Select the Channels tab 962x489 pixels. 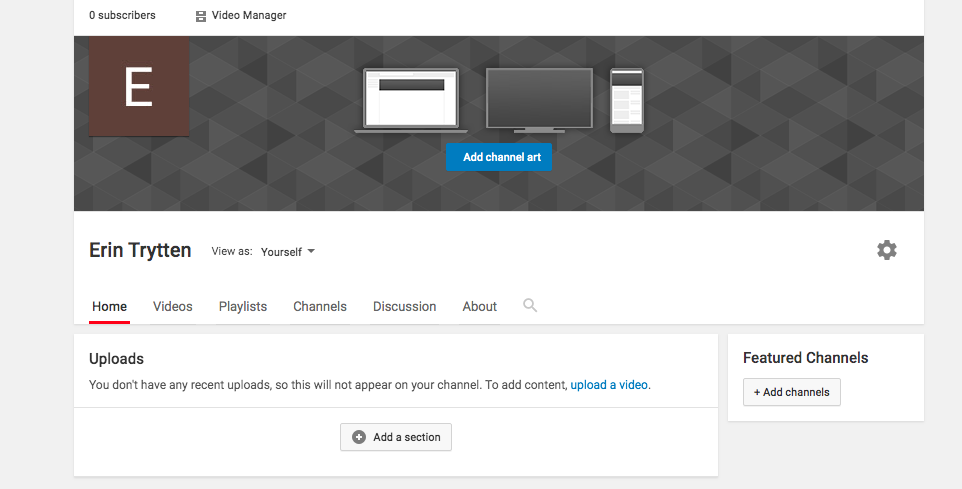click(320, 307)
